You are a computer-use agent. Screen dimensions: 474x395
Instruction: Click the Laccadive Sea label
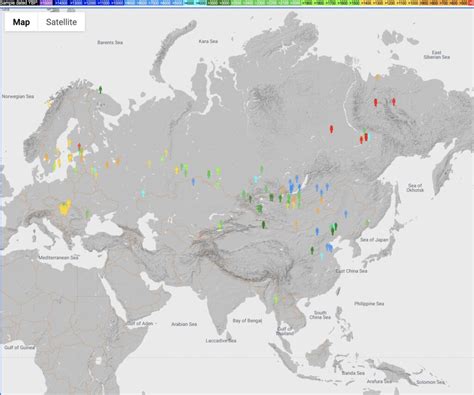(x=221, y=341)
